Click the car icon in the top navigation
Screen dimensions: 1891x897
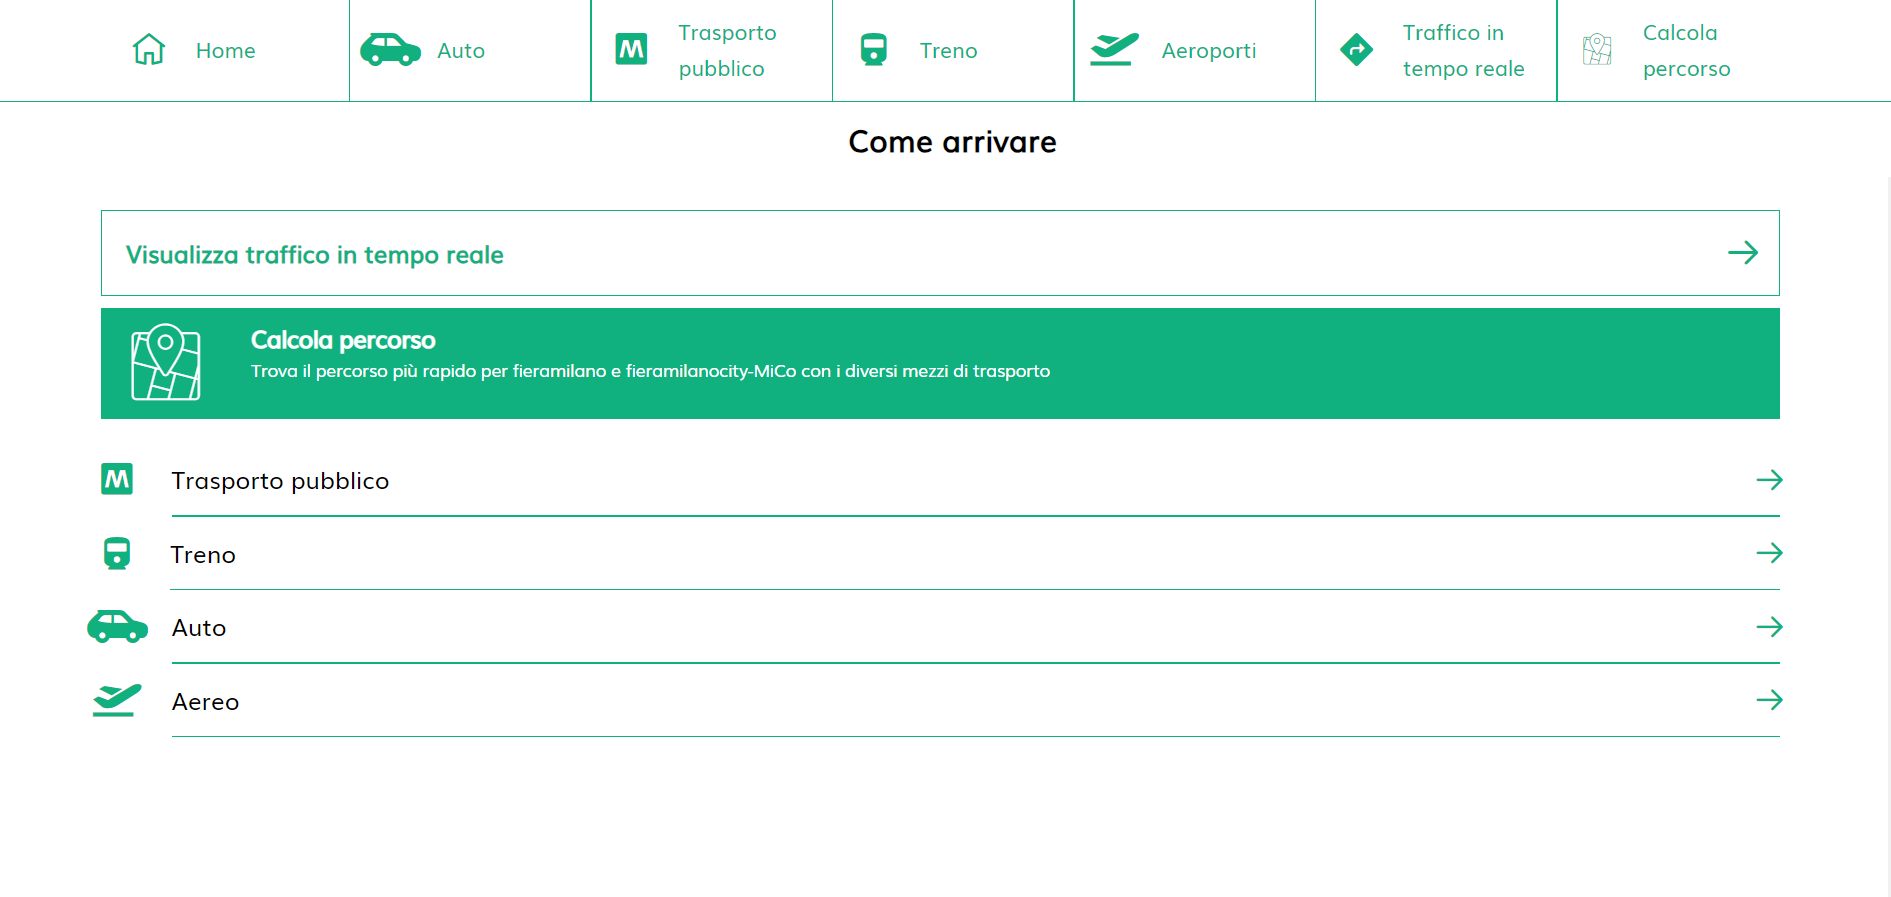390,49
